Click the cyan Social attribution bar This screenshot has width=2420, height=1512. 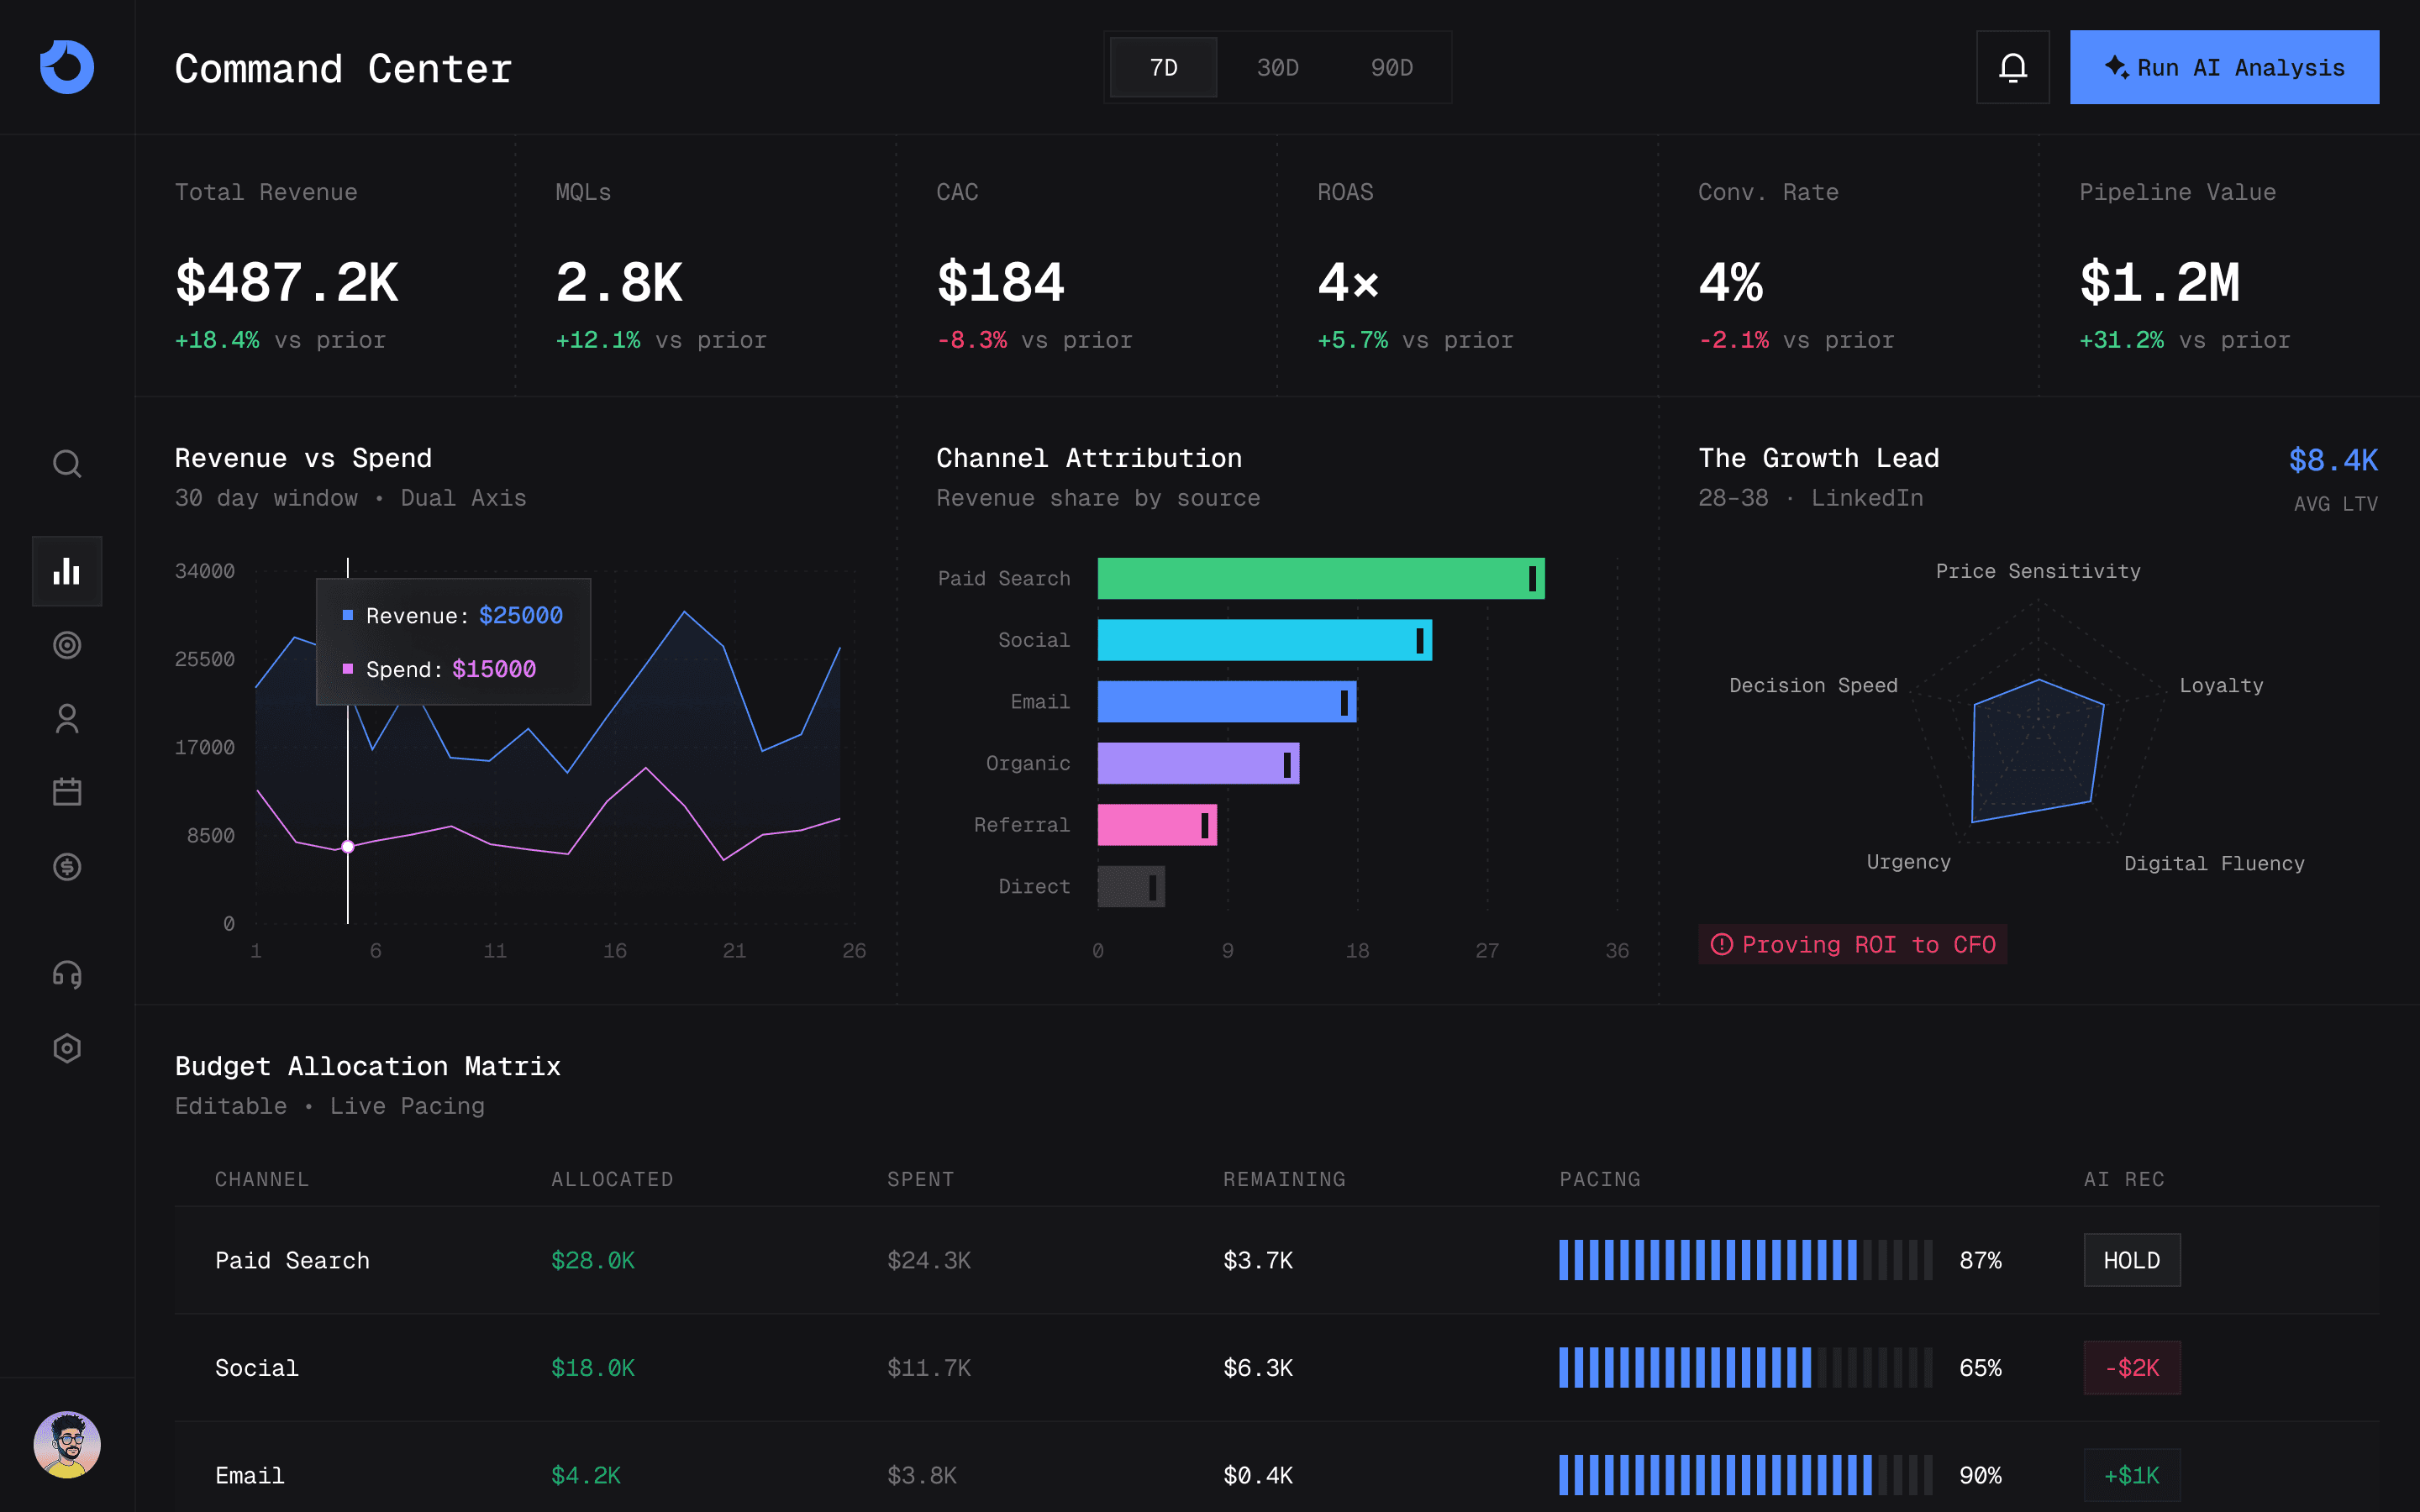click(1265, 640)
